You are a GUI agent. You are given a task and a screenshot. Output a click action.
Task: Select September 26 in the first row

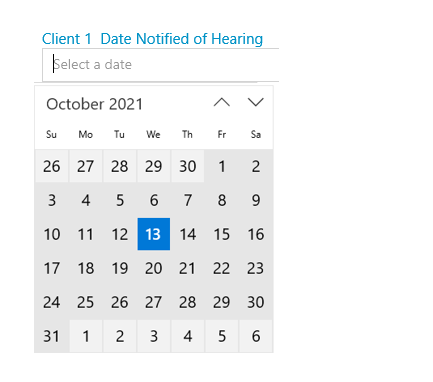(52, 166)
